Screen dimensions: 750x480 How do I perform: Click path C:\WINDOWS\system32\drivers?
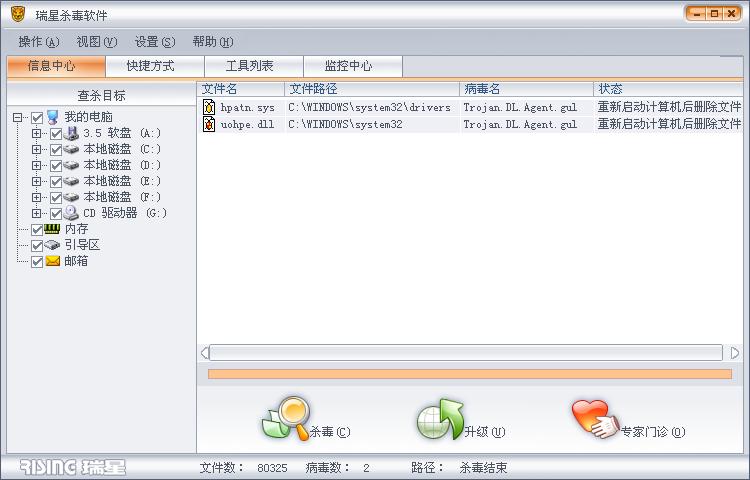coord(369,107)
